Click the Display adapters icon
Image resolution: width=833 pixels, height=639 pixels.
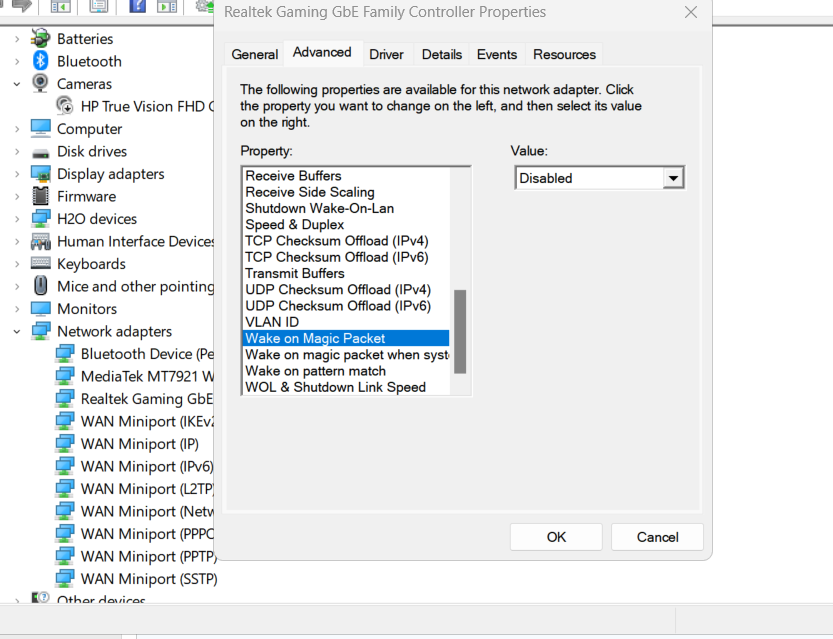coord(40,174)
